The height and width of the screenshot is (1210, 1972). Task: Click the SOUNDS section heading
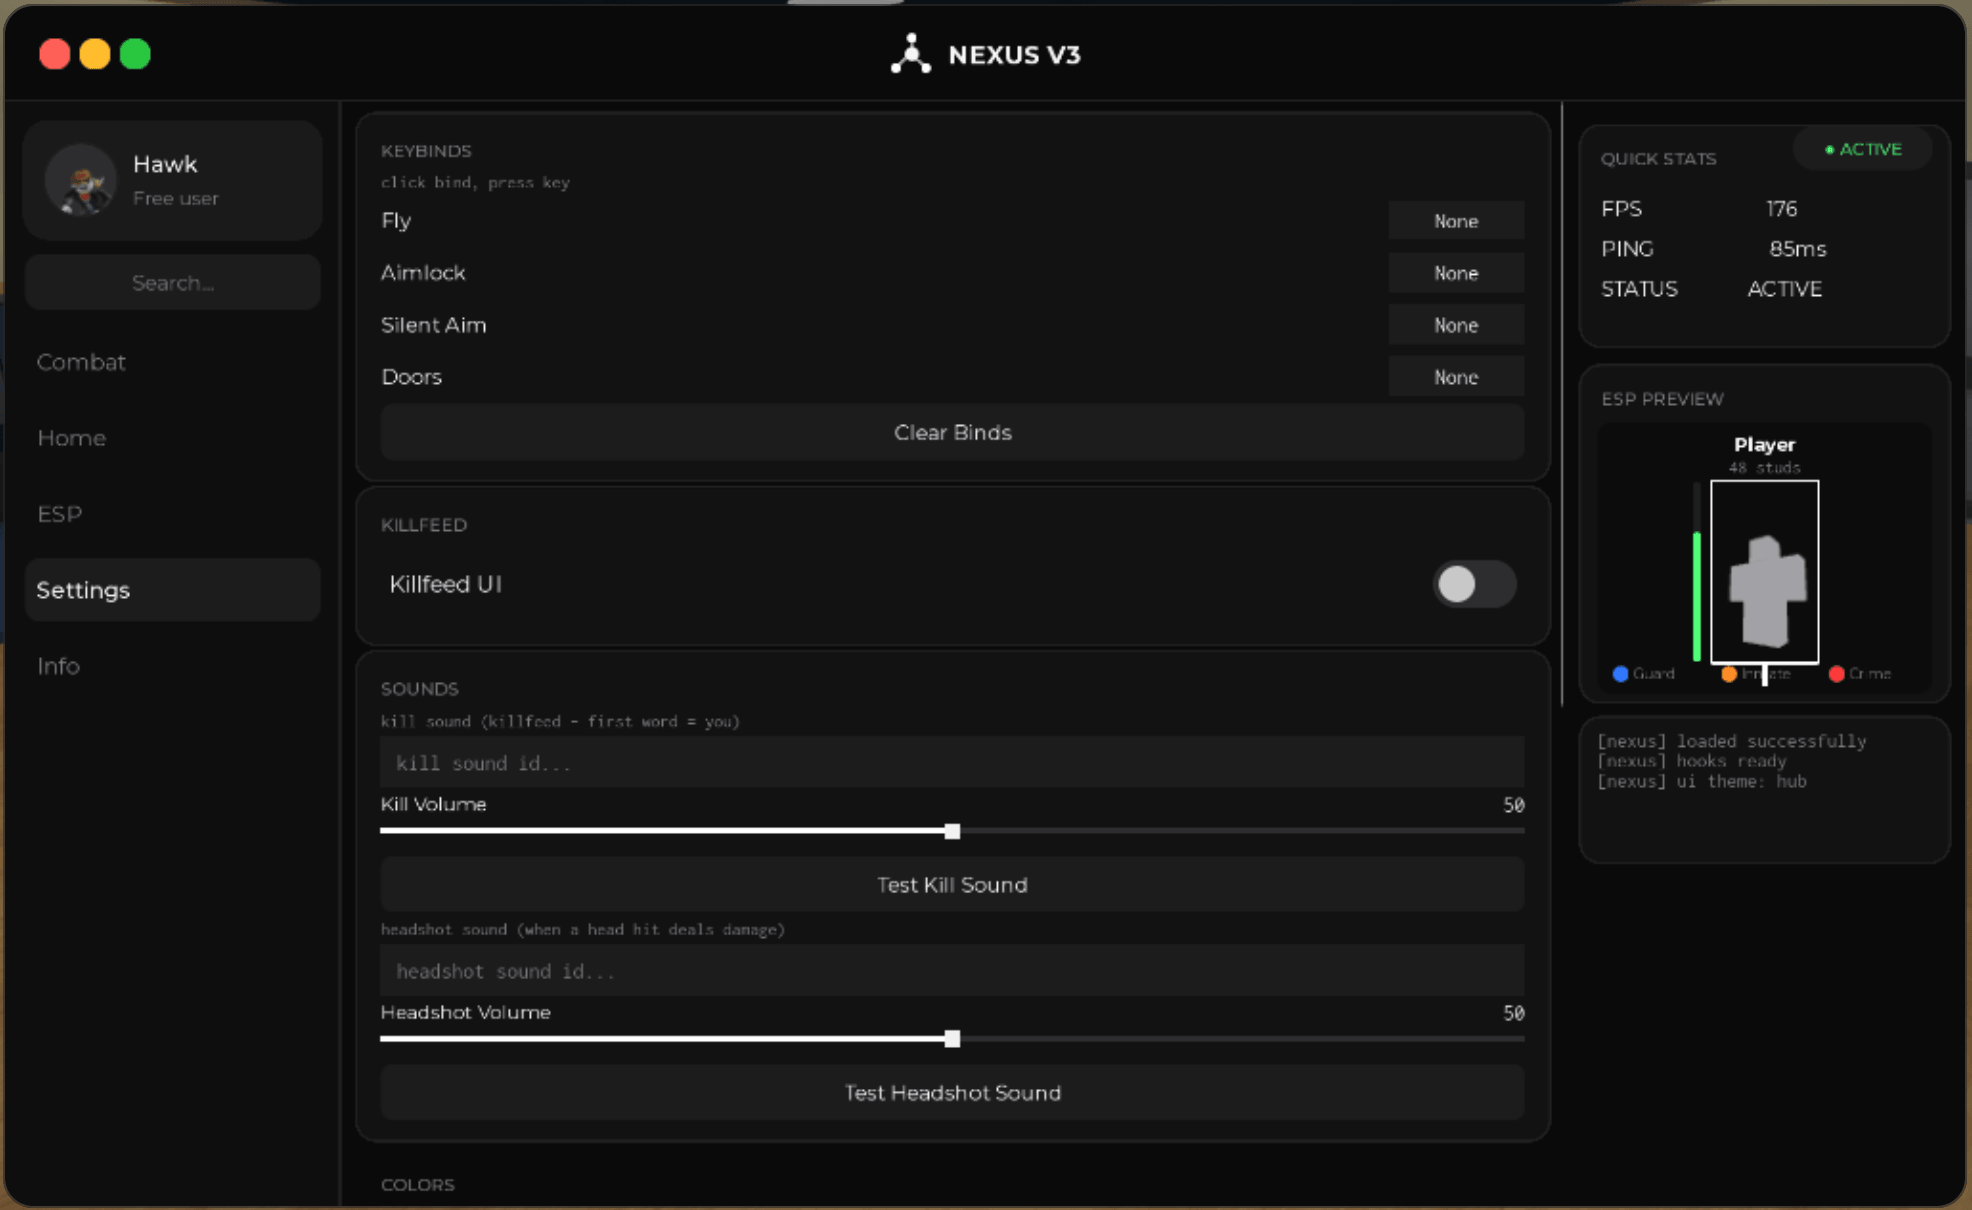[x=419, y=689]
